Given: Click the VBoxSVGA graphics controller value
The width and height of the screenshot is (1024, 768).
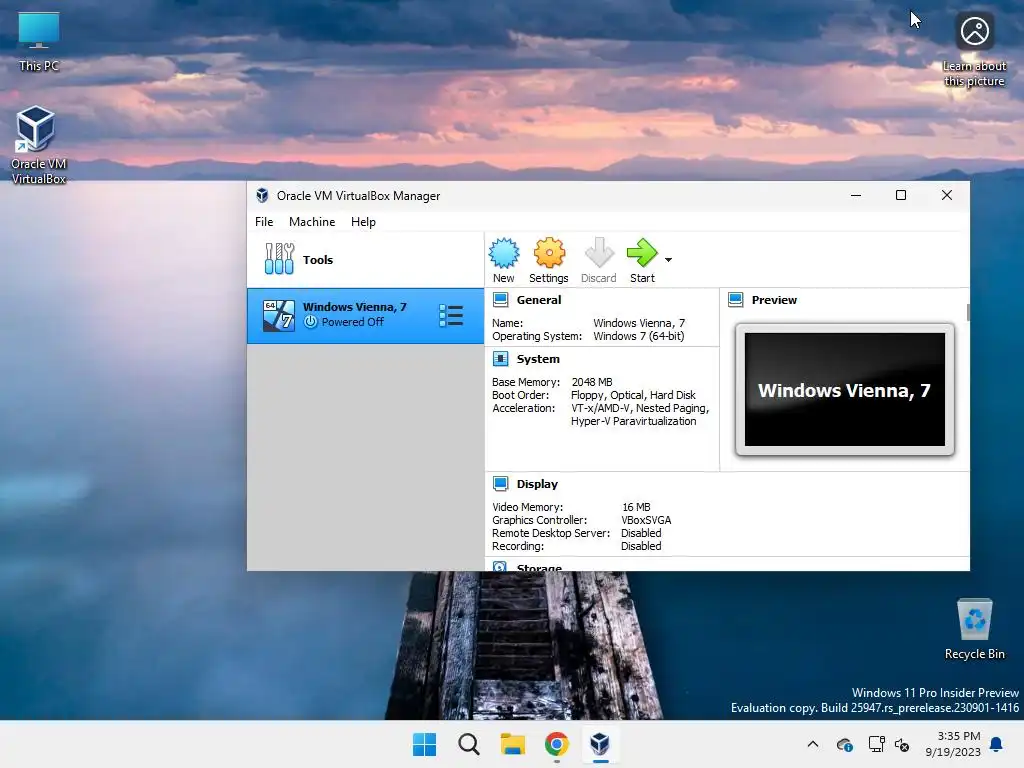Looking at the screenshot, I should click(646, 520).
